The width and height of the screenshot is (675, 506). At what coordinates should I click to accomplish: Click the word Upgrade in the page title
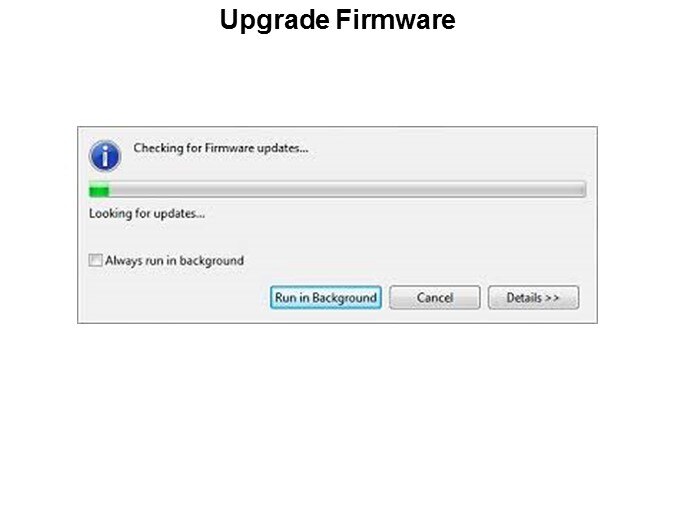[274, 21]
